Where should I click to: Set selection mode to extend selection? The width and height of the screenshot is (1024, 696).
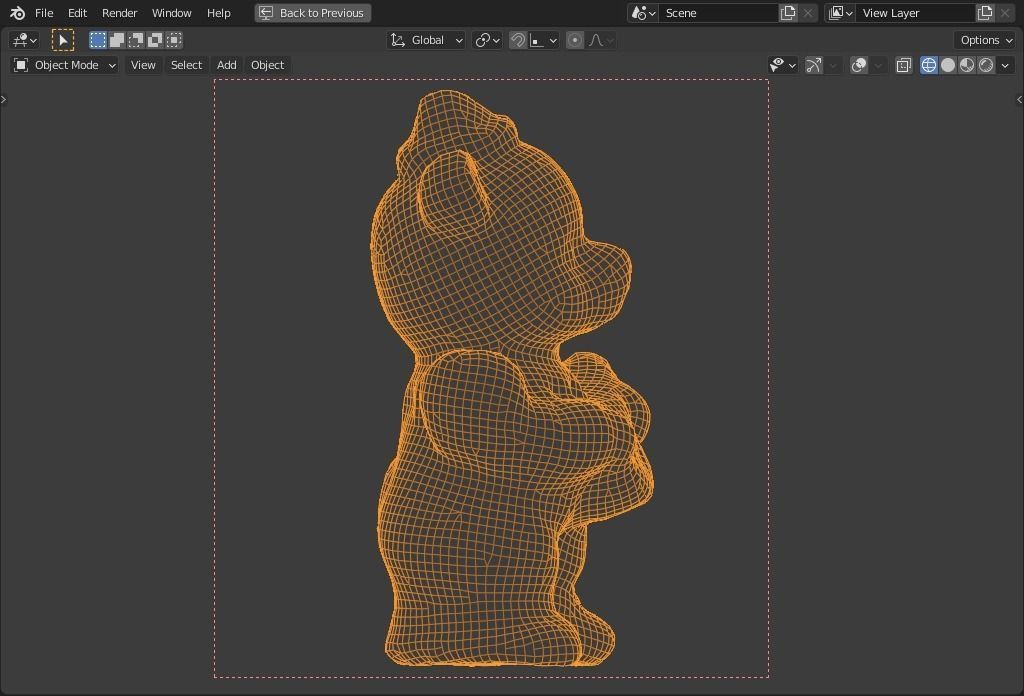(x=117, y=40)
